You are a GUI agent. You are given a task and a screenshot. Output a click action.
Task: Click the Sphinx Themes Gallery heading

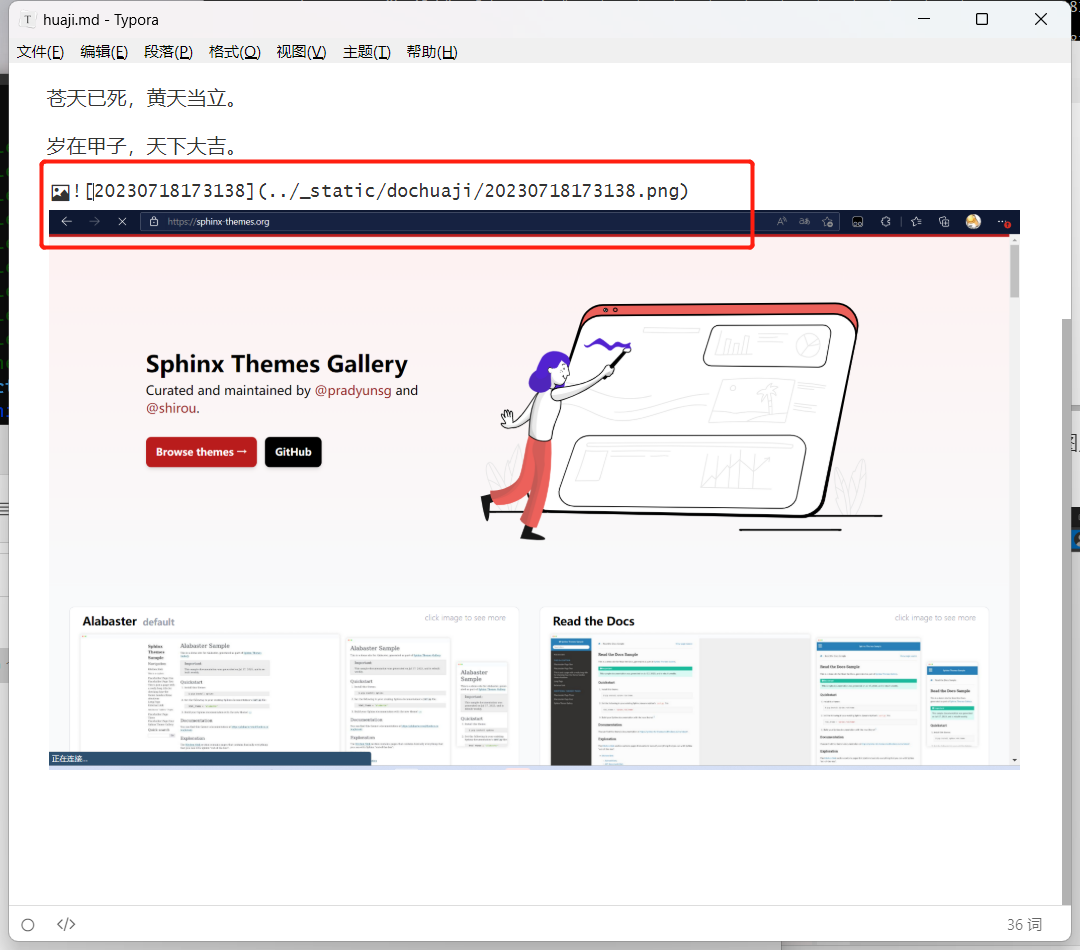(x=276, y=364)
